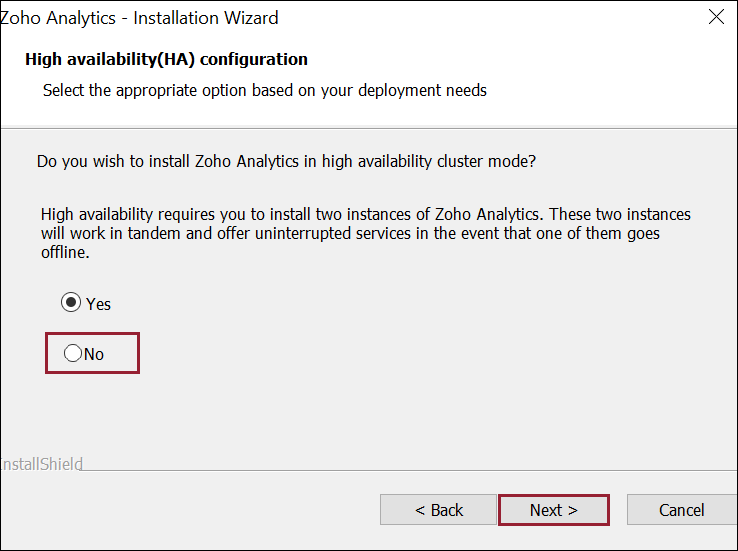This screenshot has height=551, width=738.
Task: Click the "Yes" option label text
Action: (98, 304)
